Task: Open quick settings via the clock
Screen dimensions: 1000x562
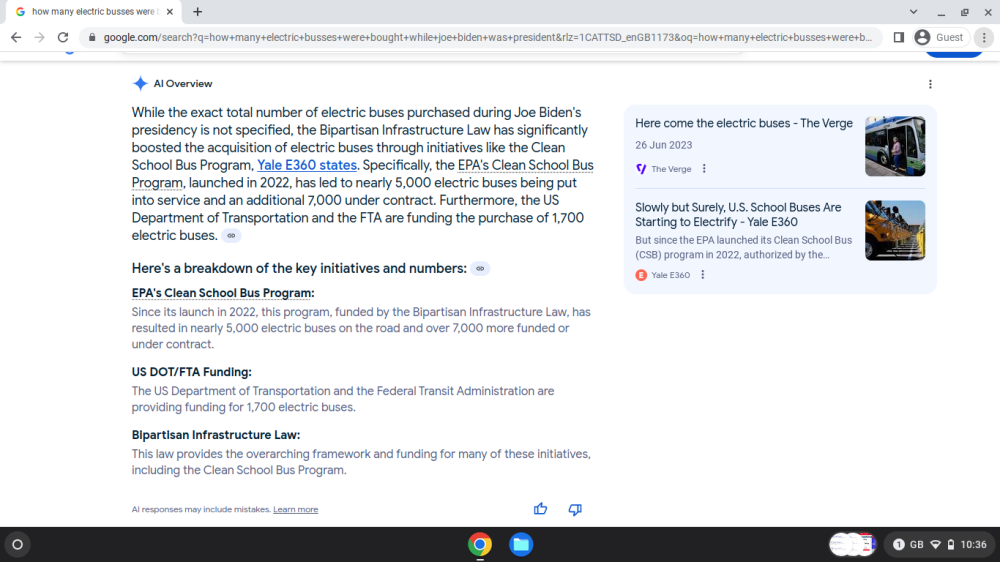Action: click(x=973, y=544)
